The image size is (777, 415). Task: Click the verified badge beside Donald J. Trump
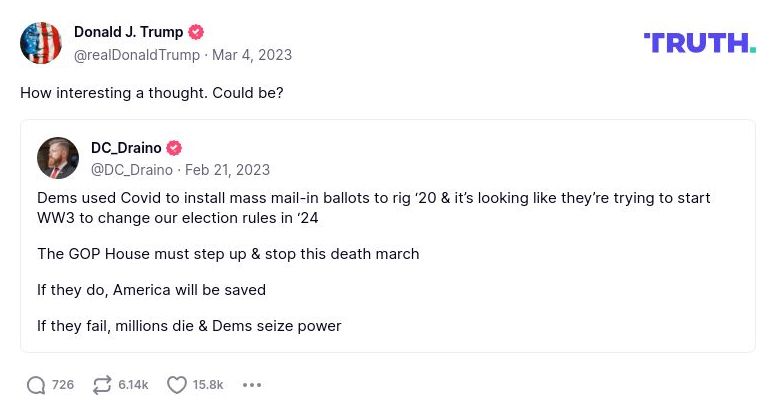(197, 32)
